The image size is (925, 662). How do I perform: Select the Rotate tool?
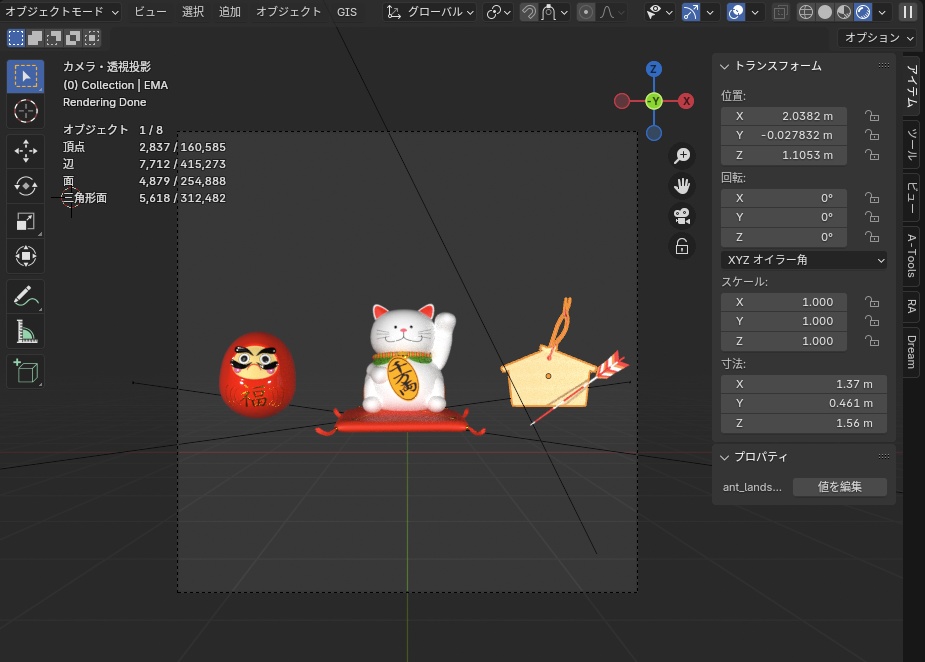pyautogui.click(x=25, y=186)
